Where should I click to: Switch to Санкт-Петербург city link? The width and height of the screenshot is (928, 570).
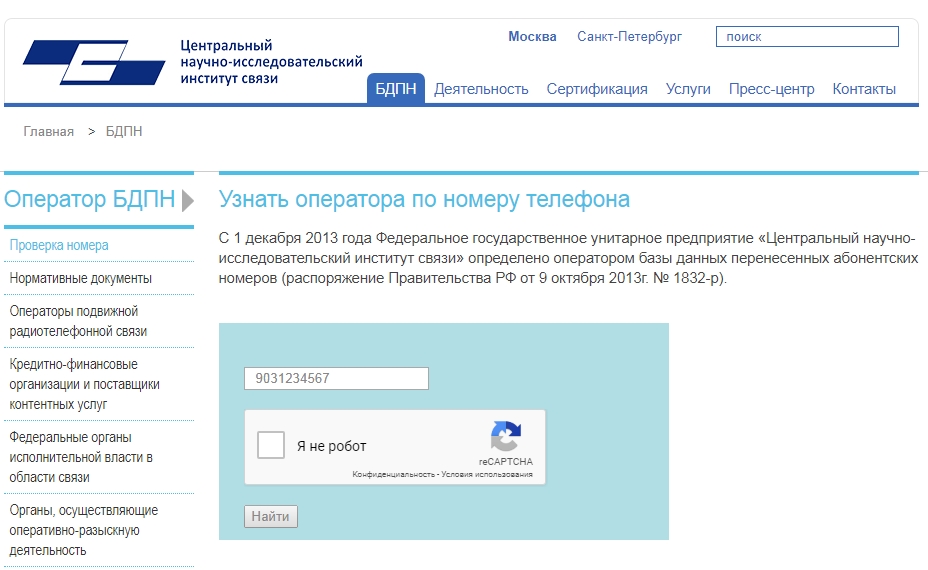[629, 37]
